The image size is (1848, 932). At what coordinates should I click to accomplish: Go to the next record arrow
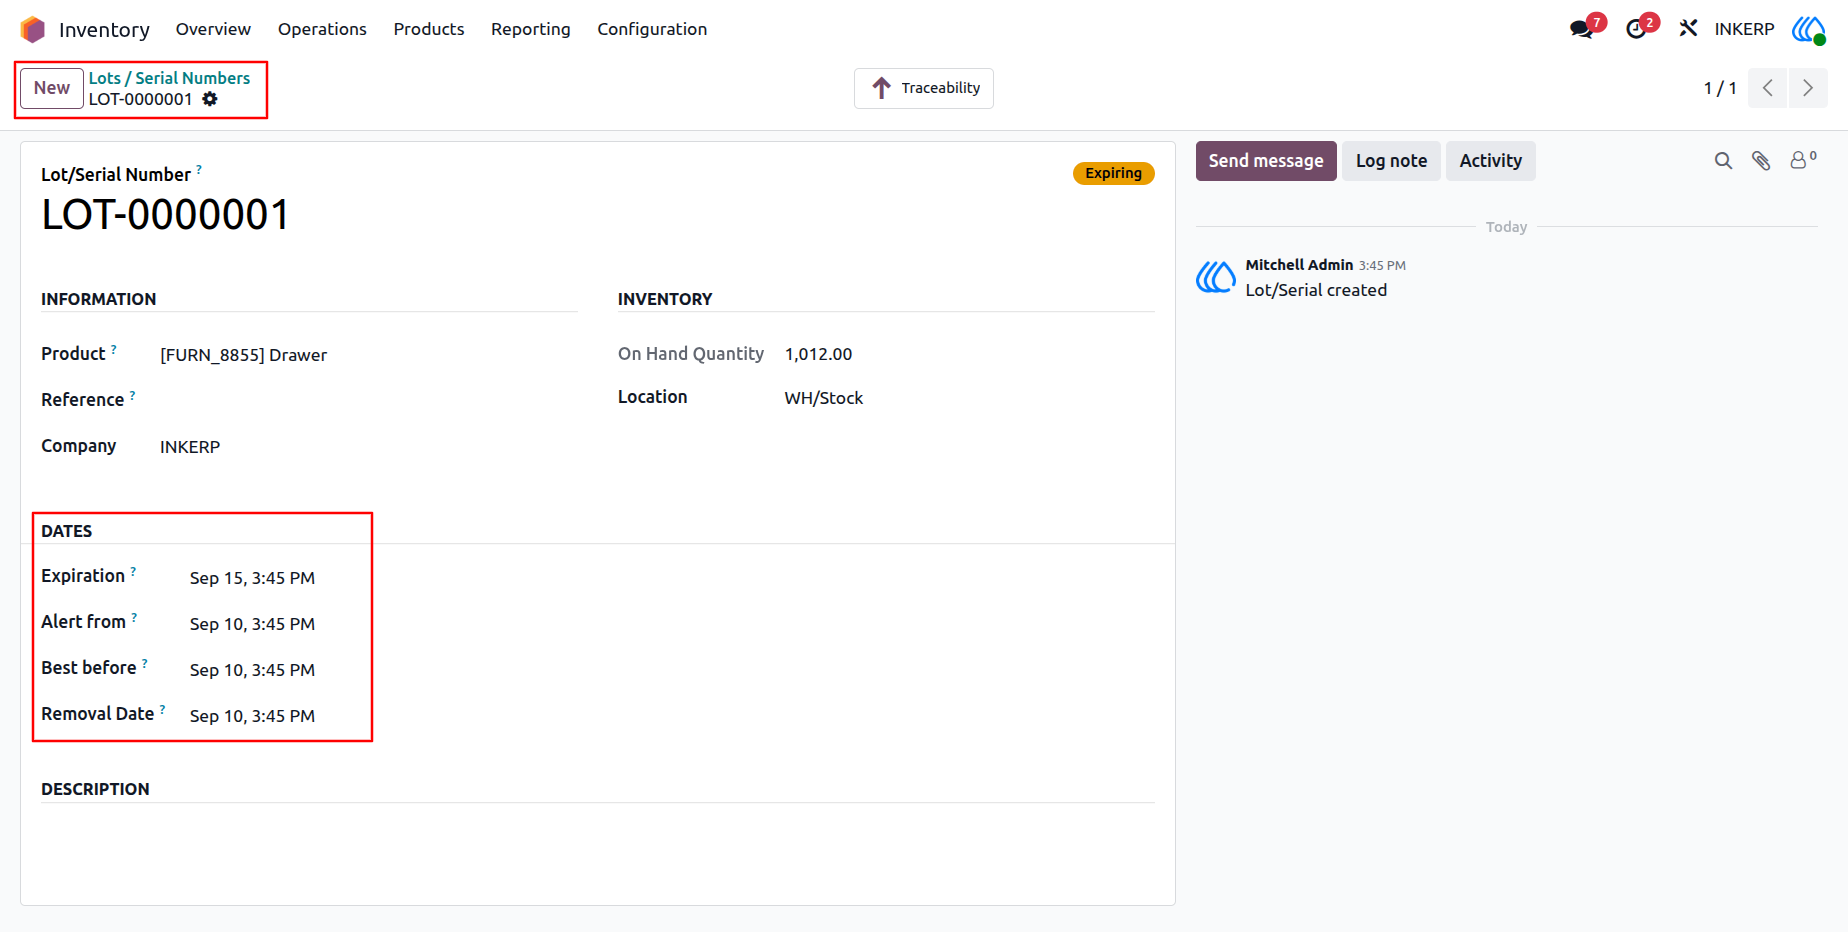click(1808, 88)
